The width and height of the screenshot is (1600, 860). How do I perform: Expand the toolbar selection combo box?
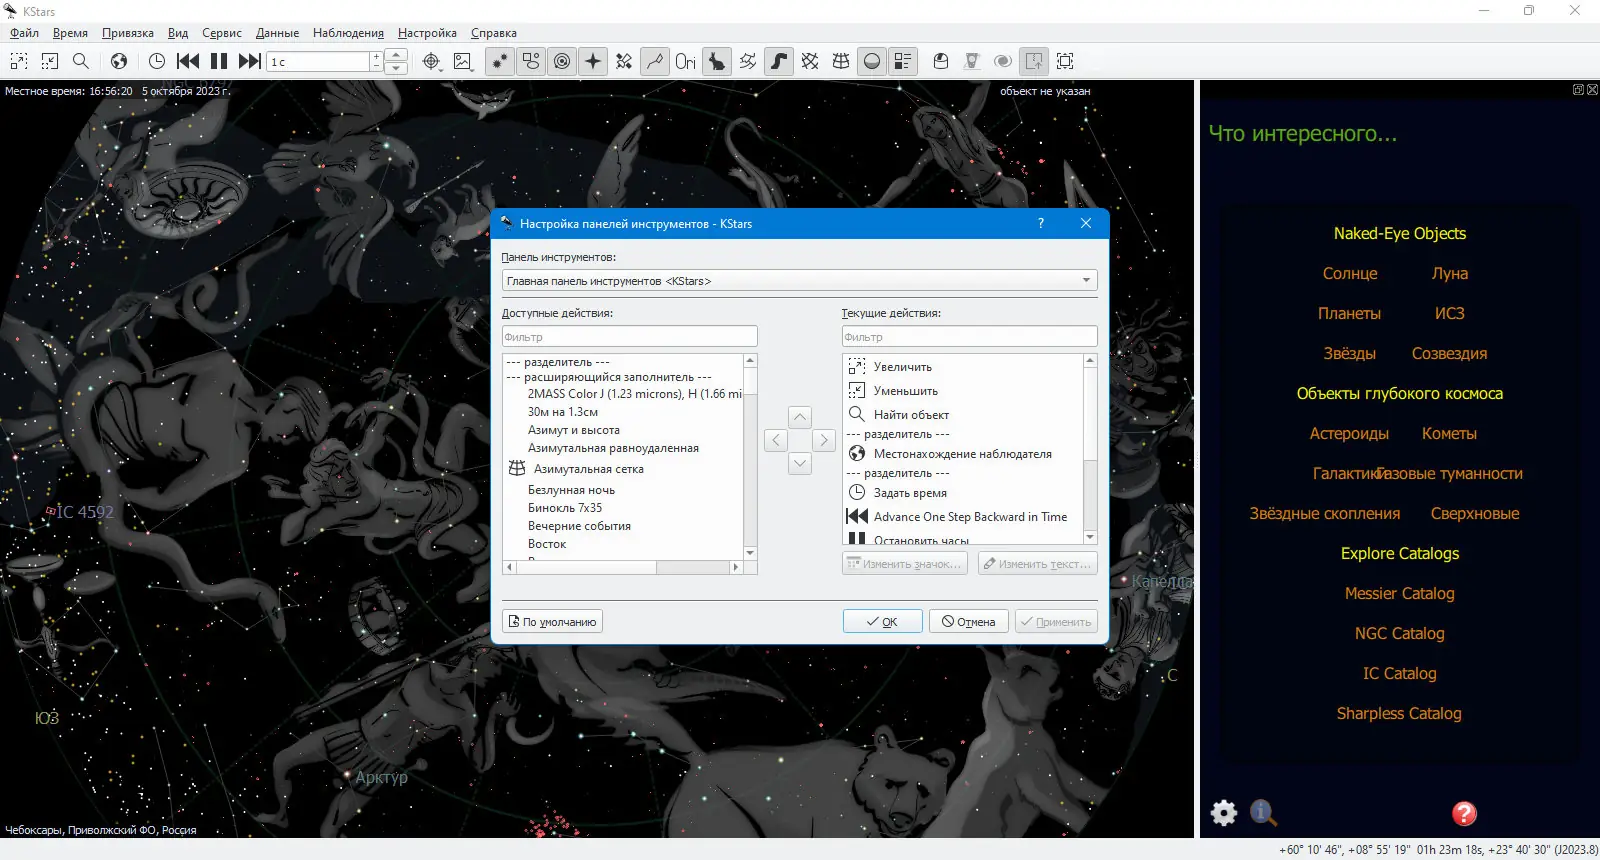tap(799, 281)
